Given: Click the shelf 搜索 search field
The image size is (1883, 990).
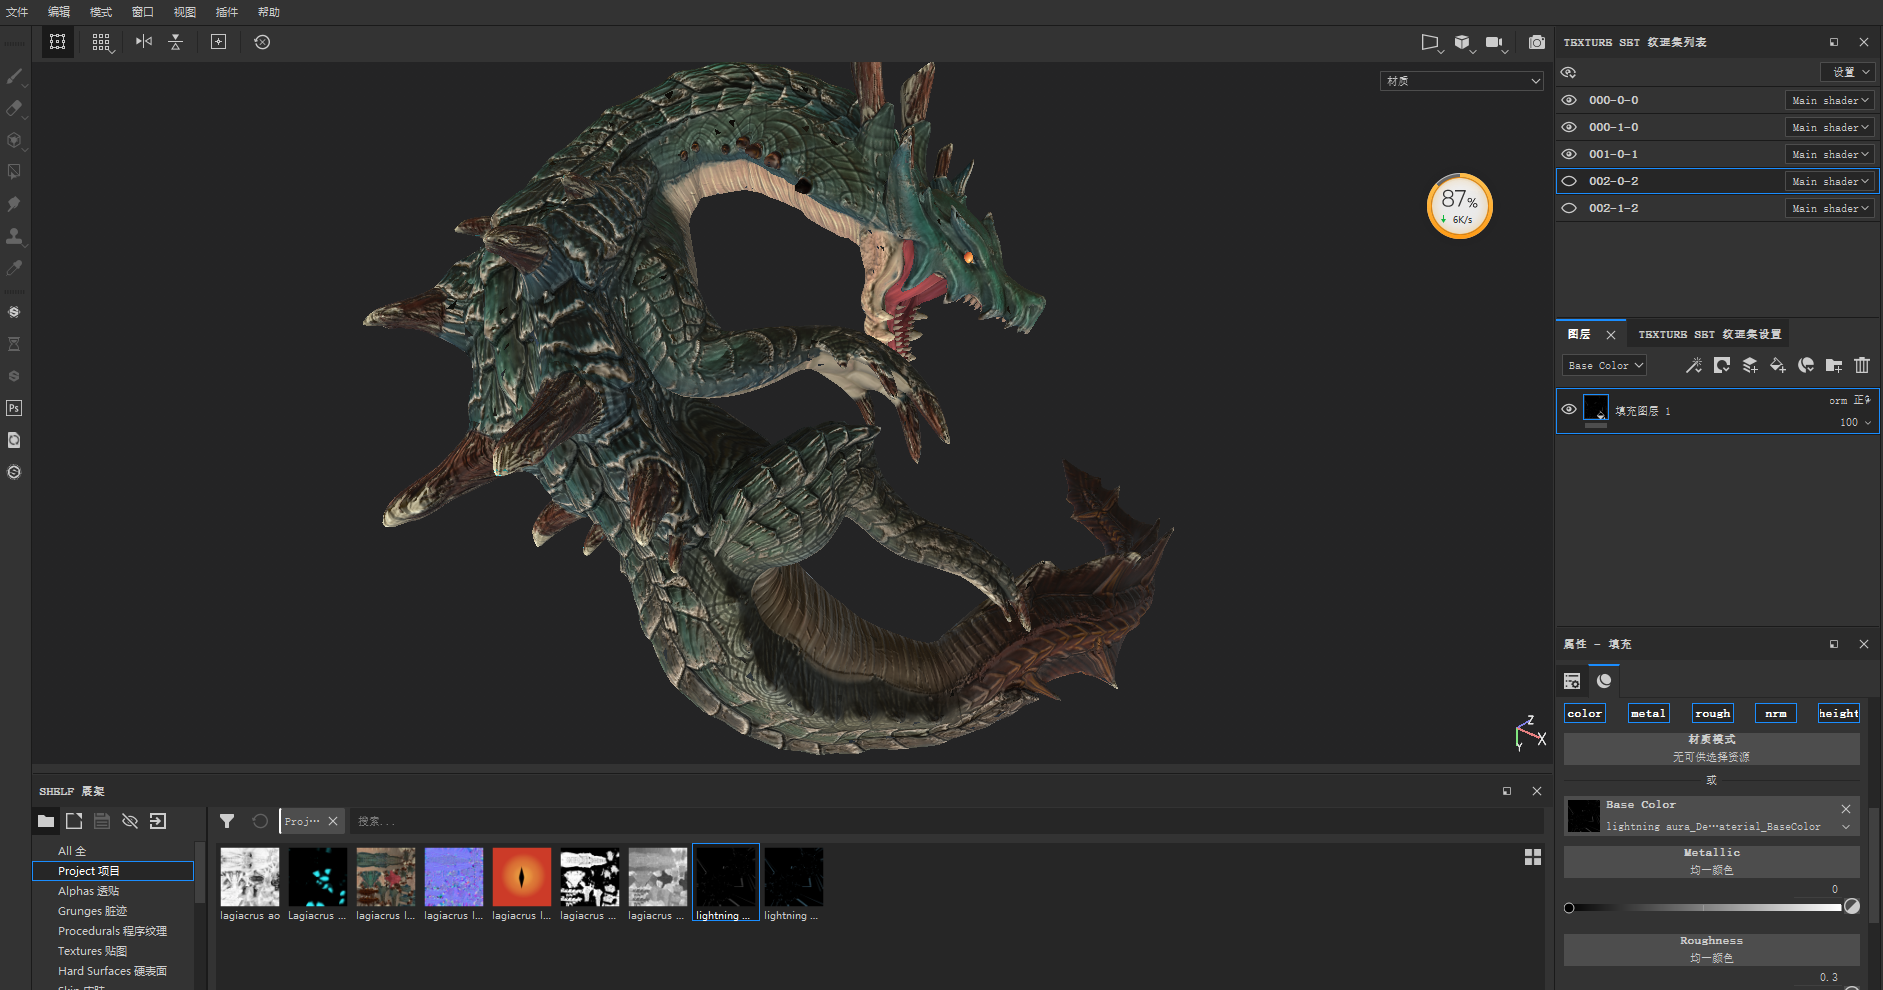Looking at the screenshot, I should (x=945, y=821).
